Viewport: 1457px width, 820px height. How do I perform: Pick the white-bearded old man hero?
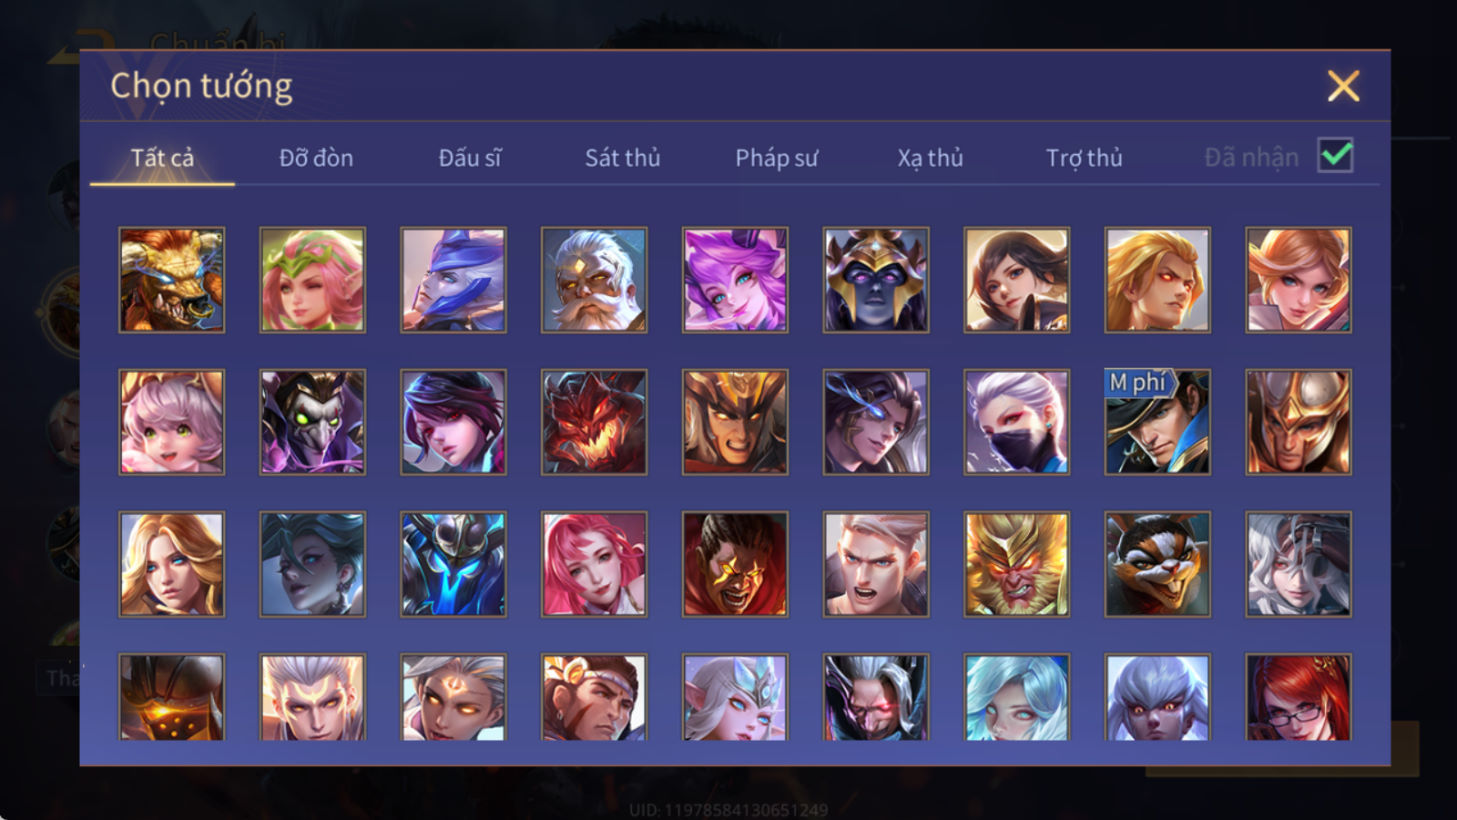pos(594,280)
